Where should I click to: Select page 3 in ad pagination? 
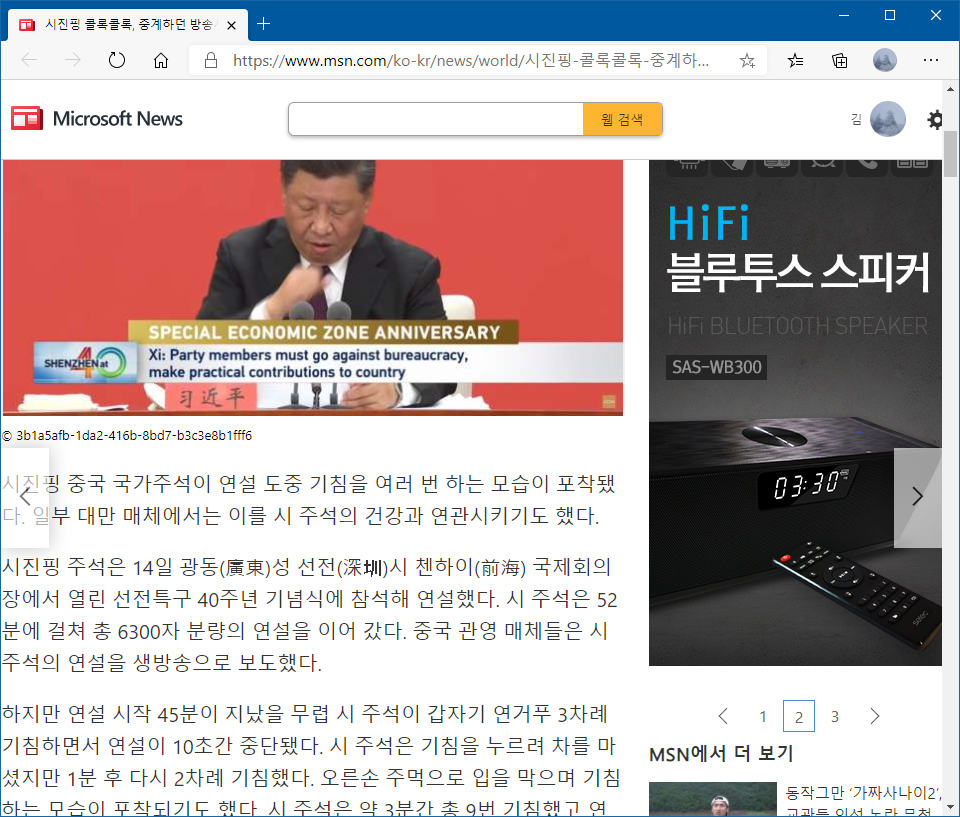point(835,716)
